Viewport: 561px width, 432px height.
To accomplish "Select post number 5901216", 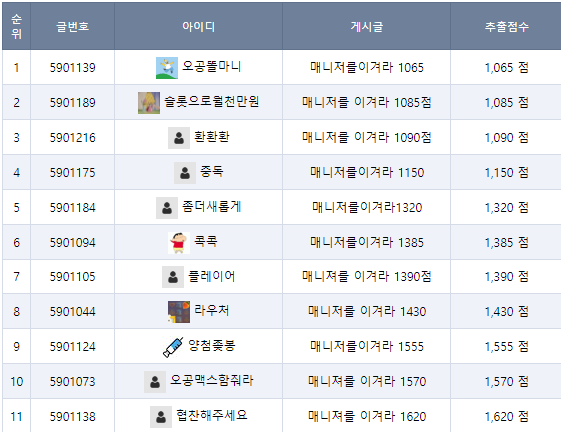I will [73, 137].
